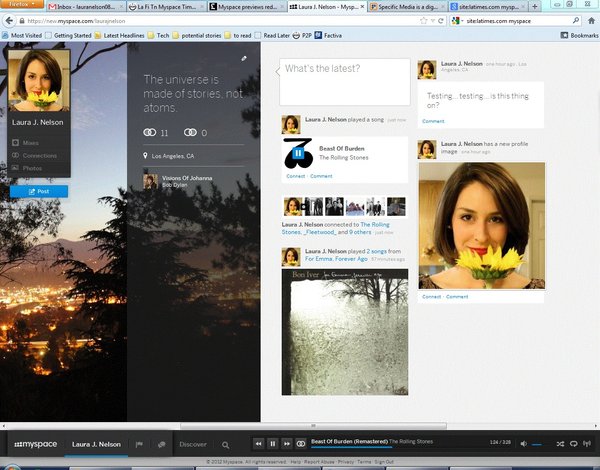Viewport: 600px width, 470px height.
Task: View the 0 connections count icon
Action: 190,132
